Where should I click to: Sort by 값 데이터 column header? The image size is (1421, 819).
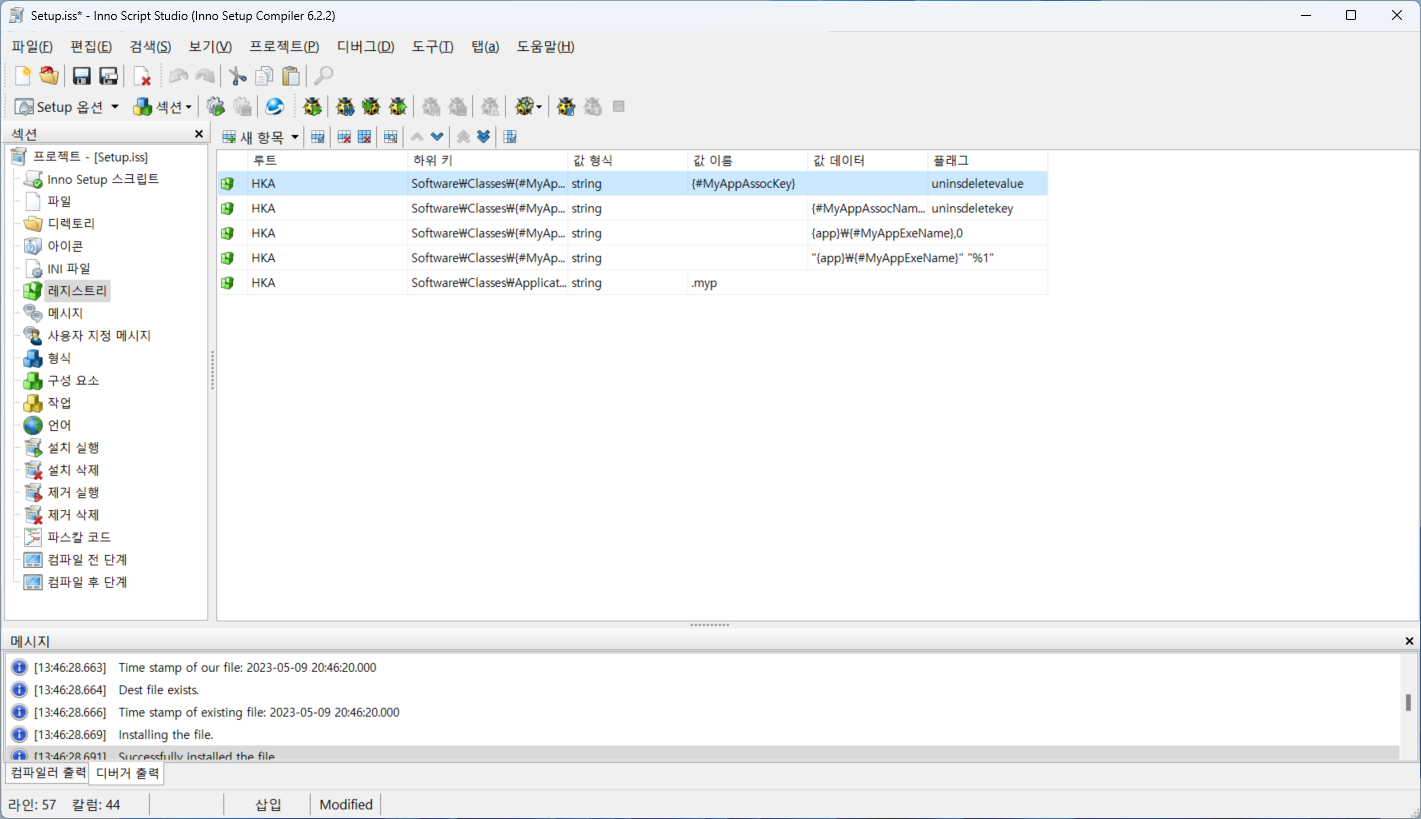867,160
